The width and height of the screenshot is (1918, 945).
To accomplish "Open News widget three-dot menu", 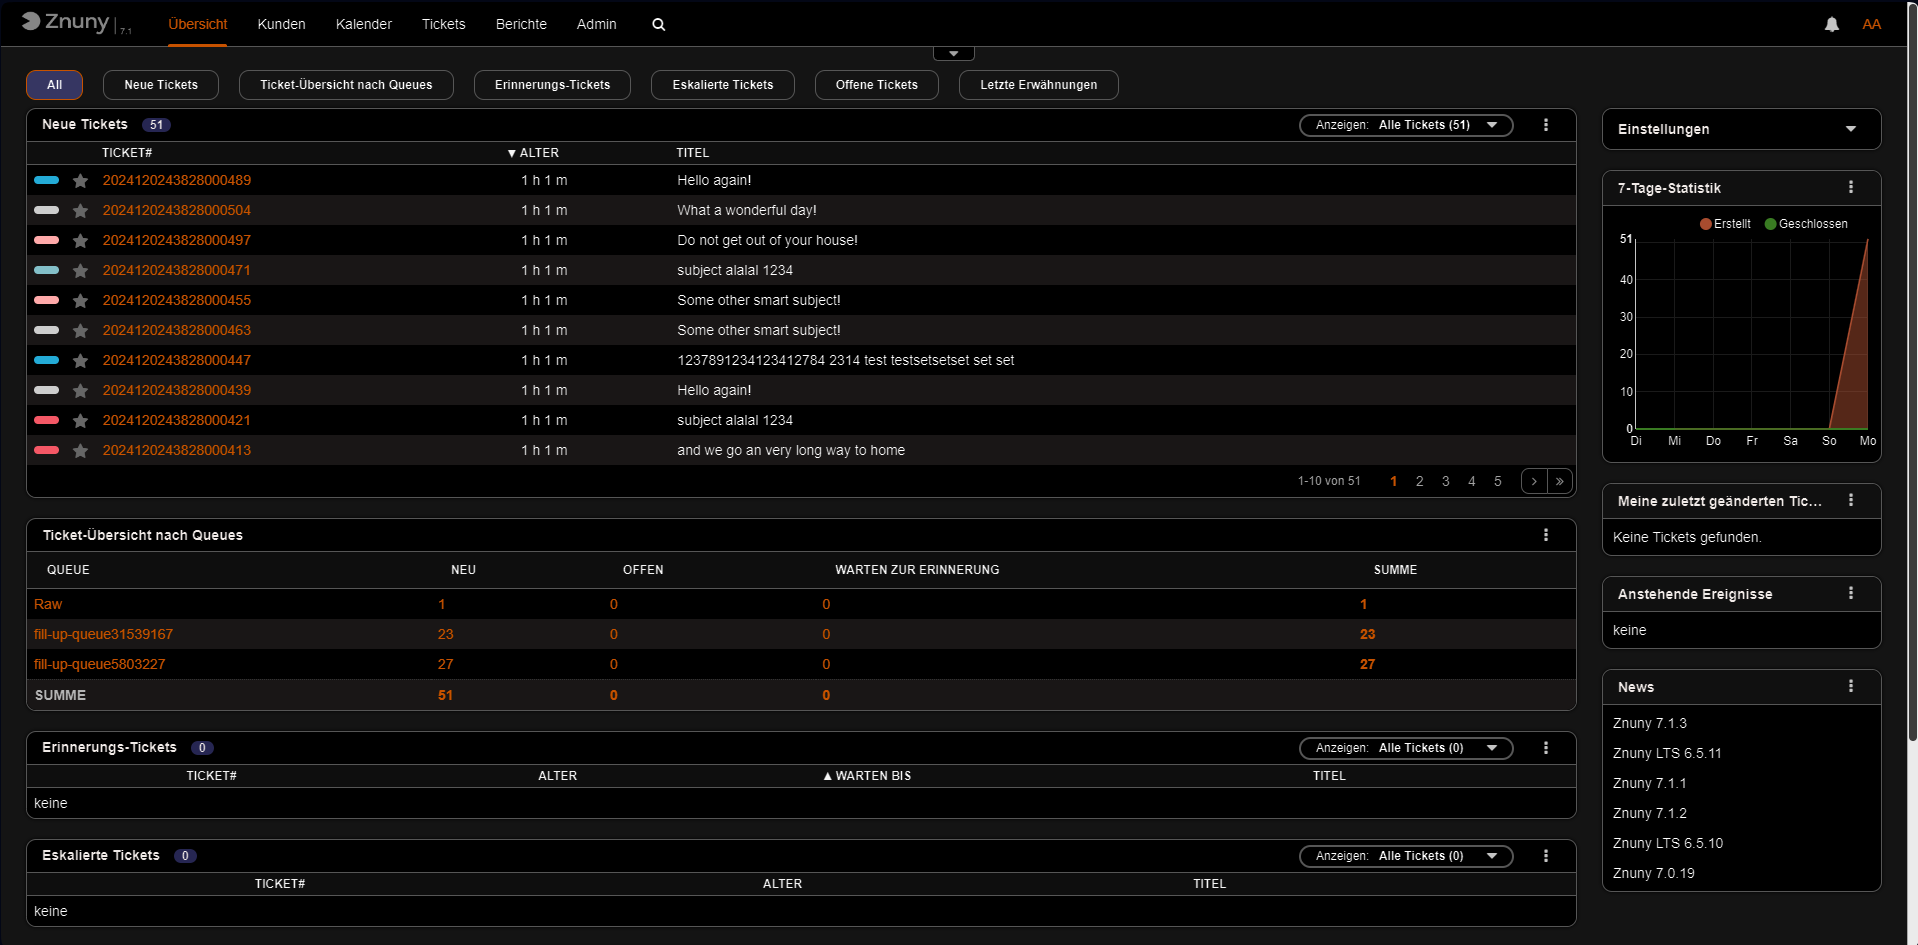I will 1850,687.
